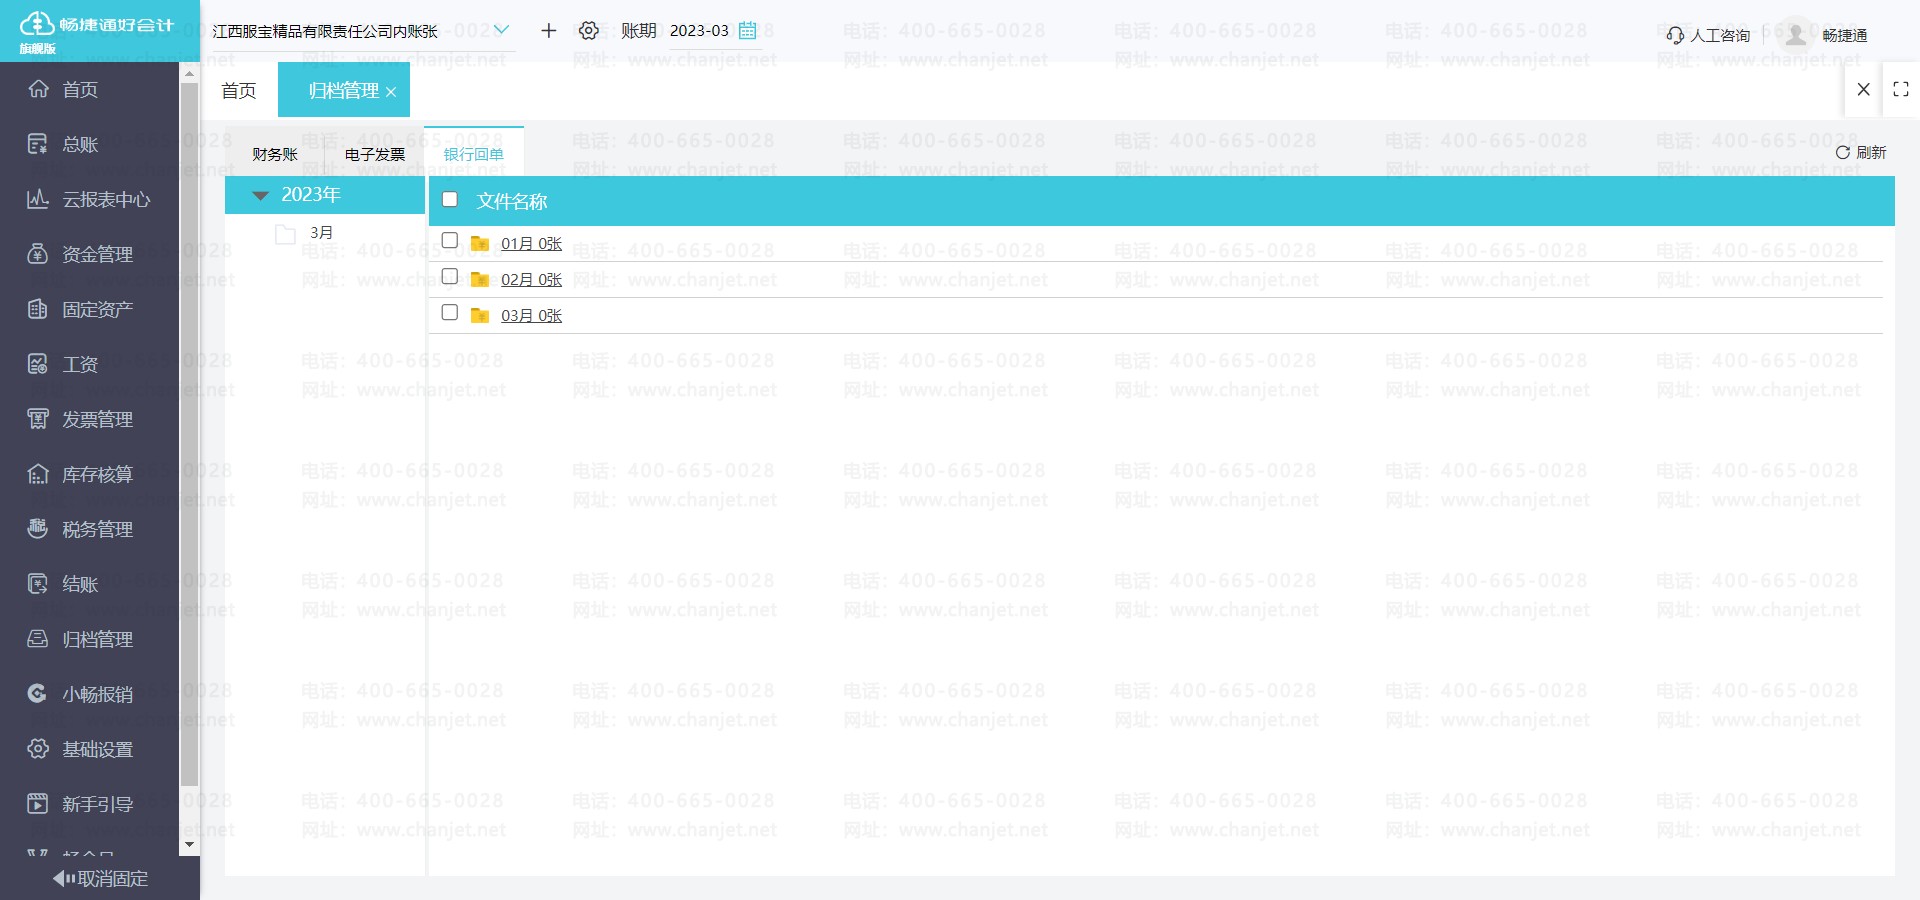Tick the checkbox for 01月 0张

tap(450, 241)
